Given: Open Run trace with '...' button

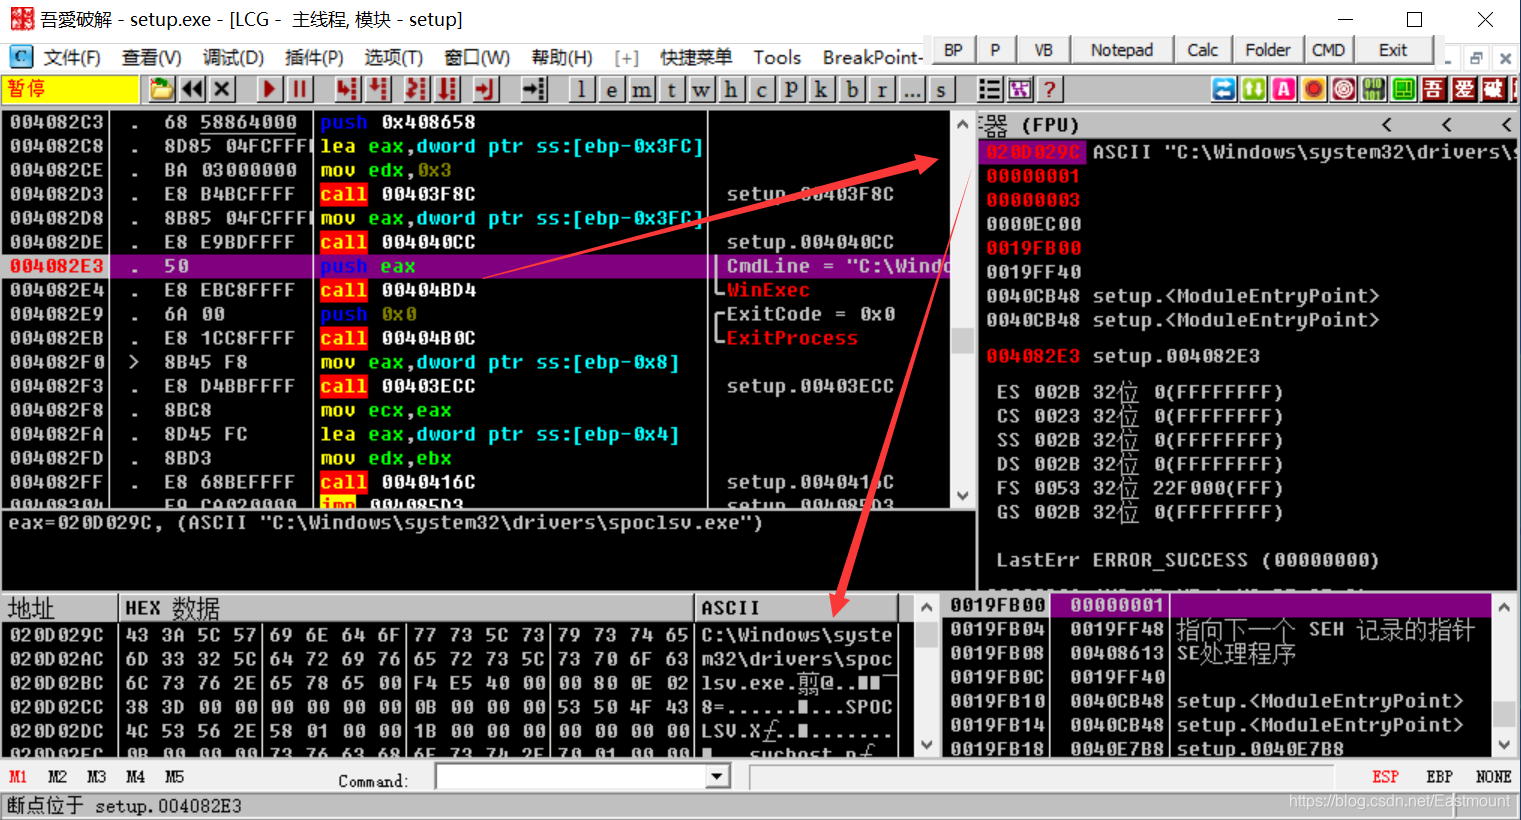Looking at the screenshot, I should pyautogui.click(x=912, y=90).
